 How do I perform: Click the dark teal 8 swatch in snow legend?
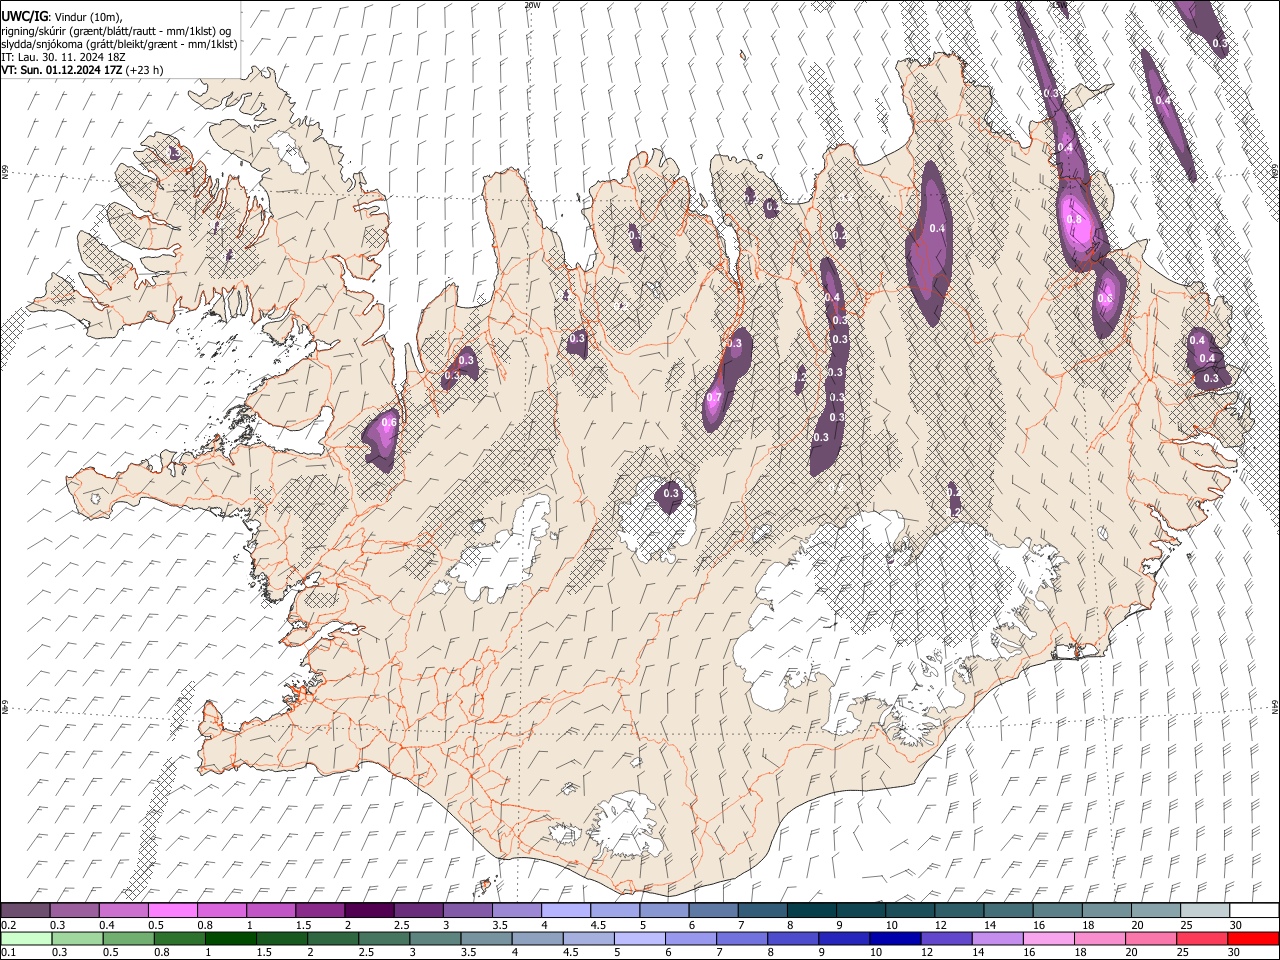[x=810, y=911]
